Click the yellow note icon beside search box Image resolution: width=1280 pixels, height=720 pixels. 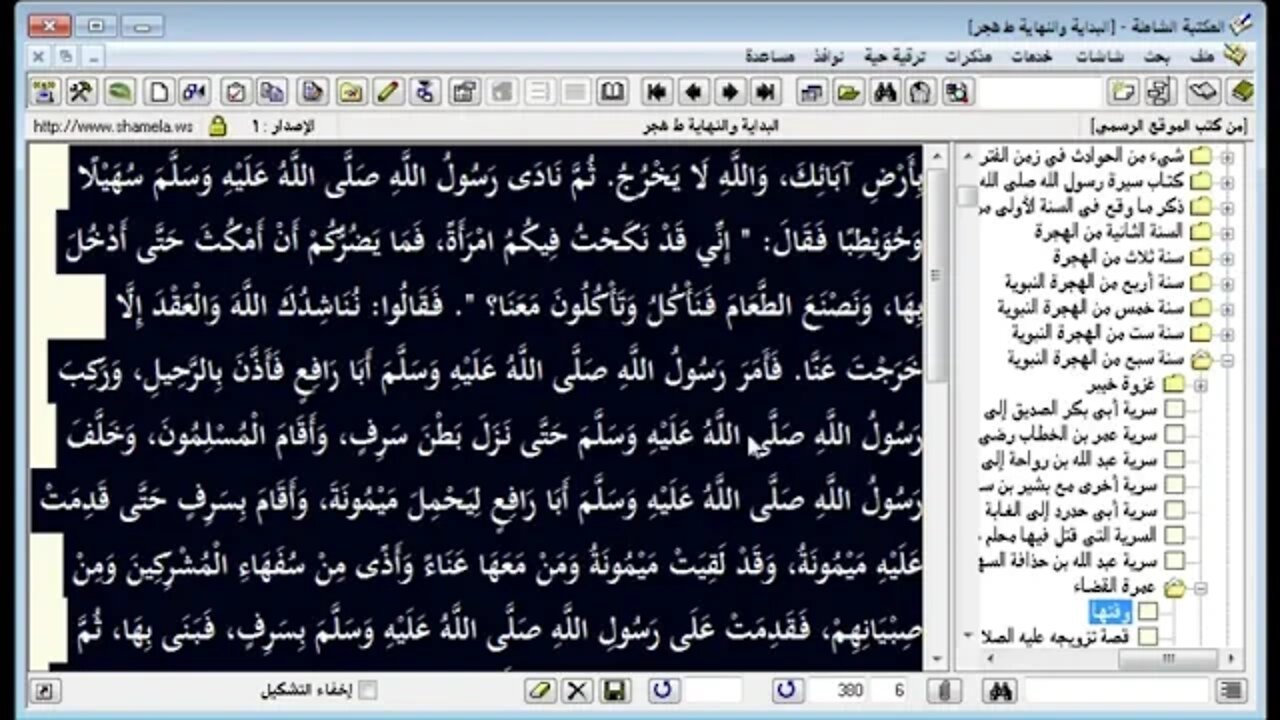(1124, 93)
